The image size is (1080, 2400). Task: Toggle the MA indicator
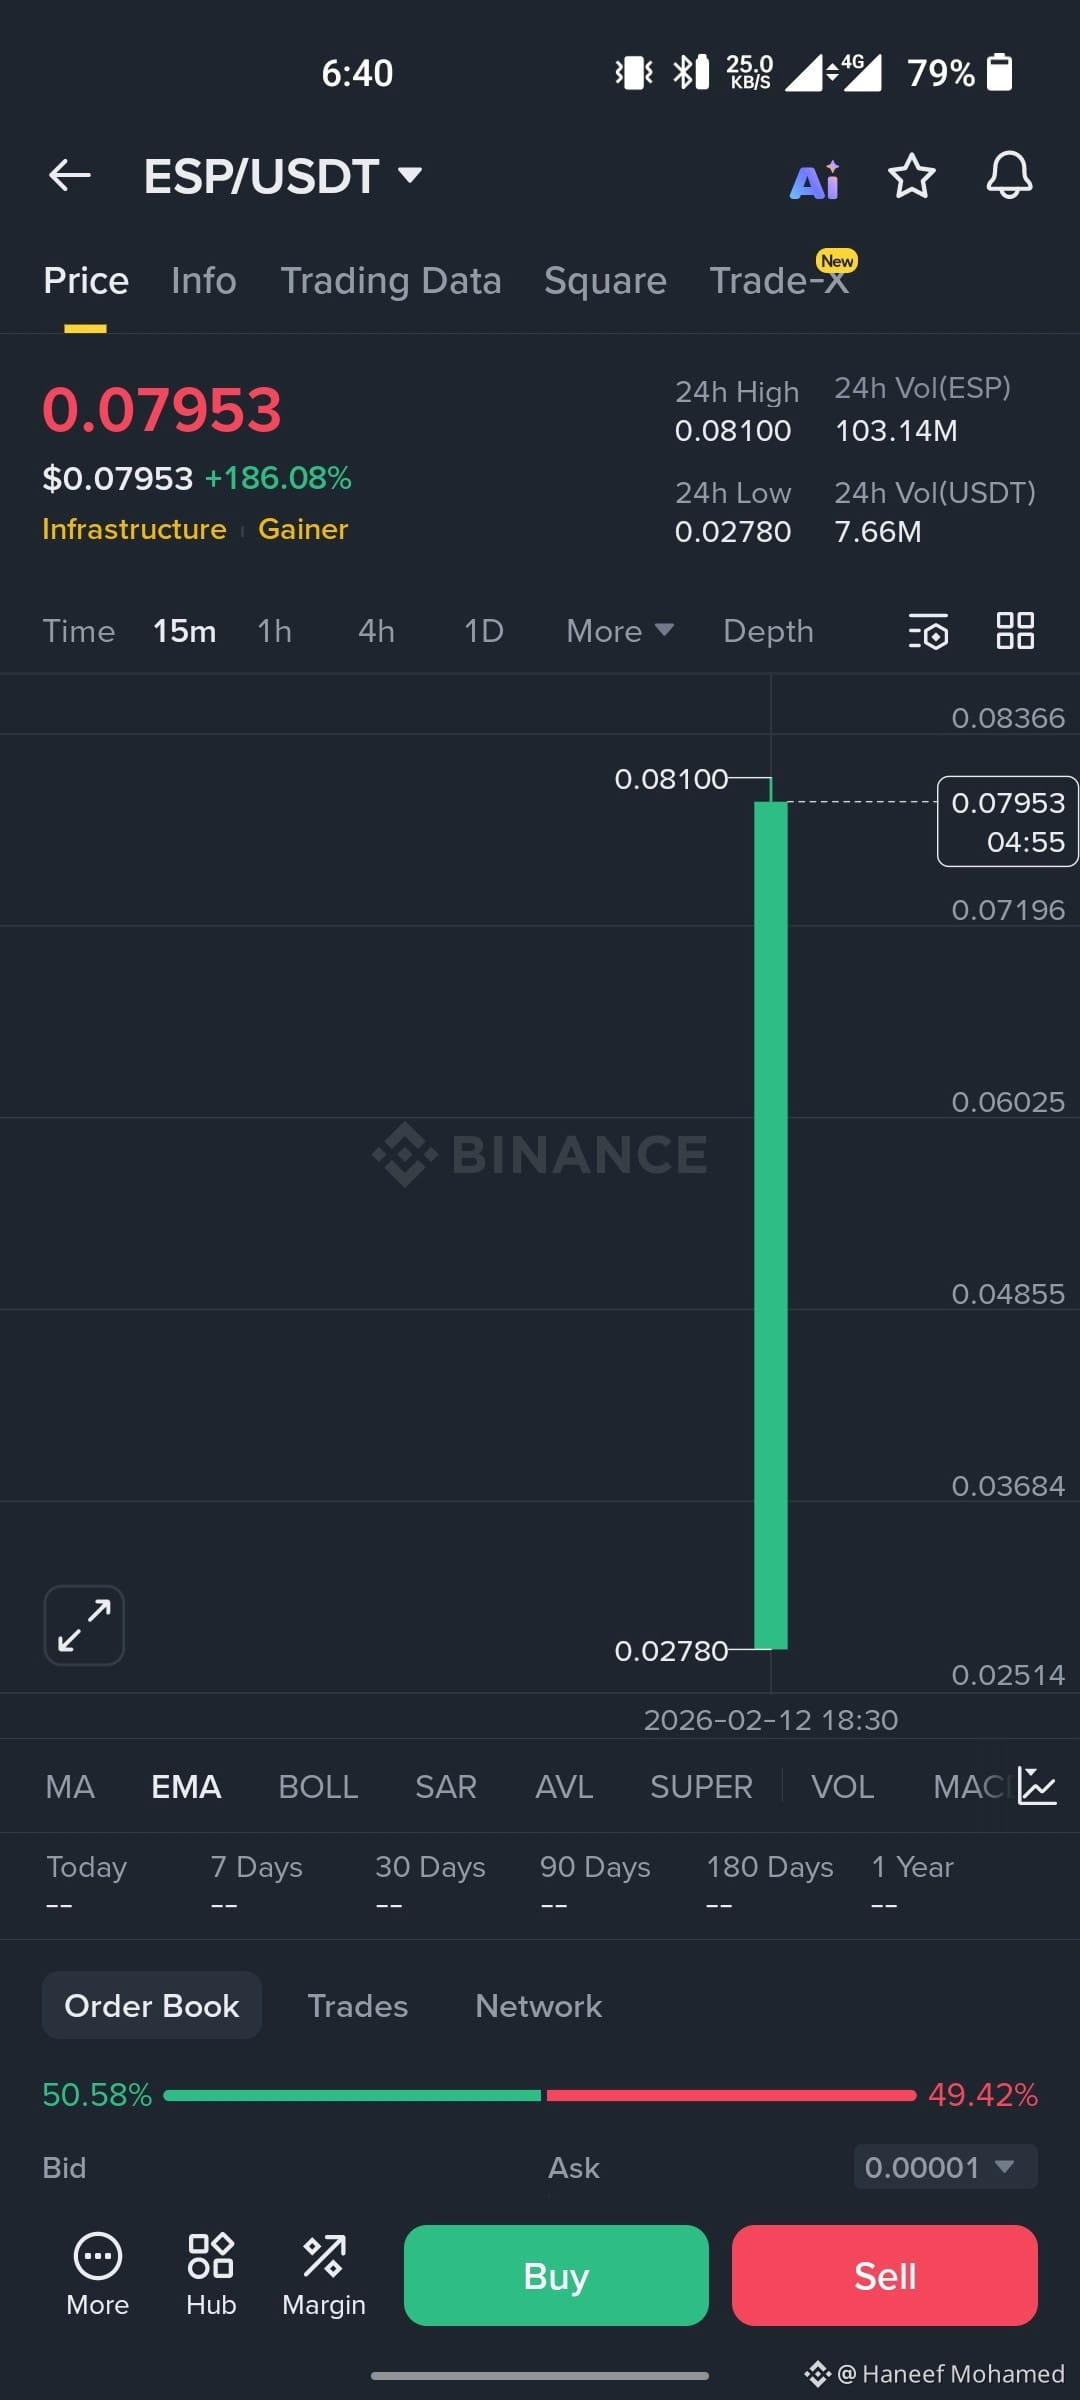70,1786
